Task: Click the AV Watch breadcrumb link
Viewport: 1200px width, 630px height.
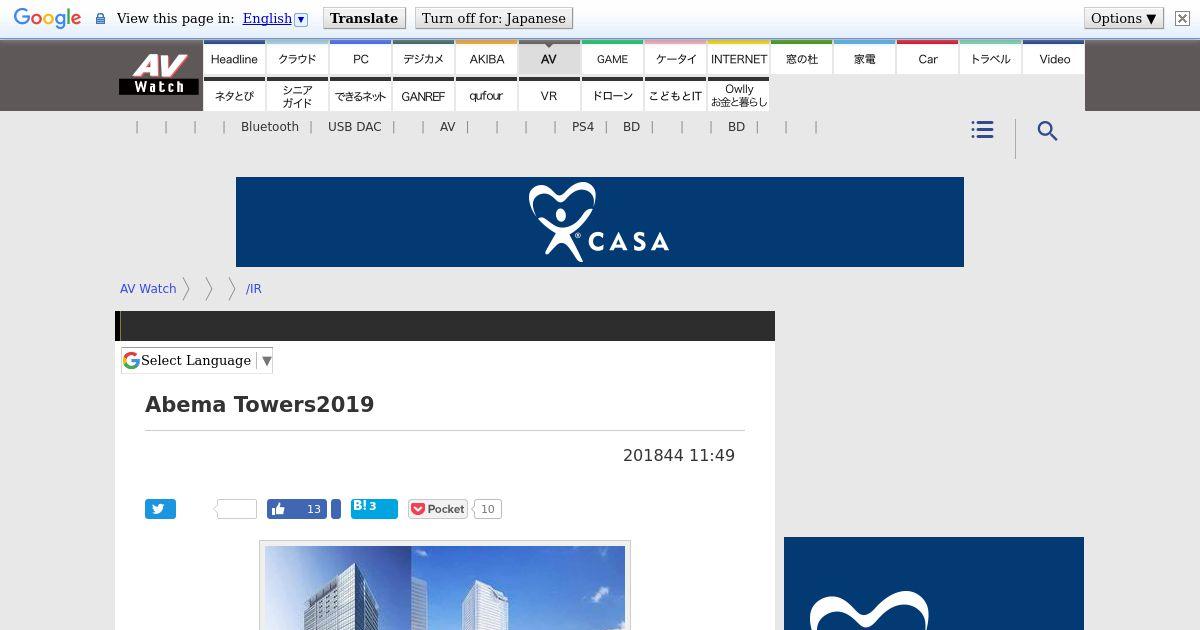Action: tap(148, 288)
